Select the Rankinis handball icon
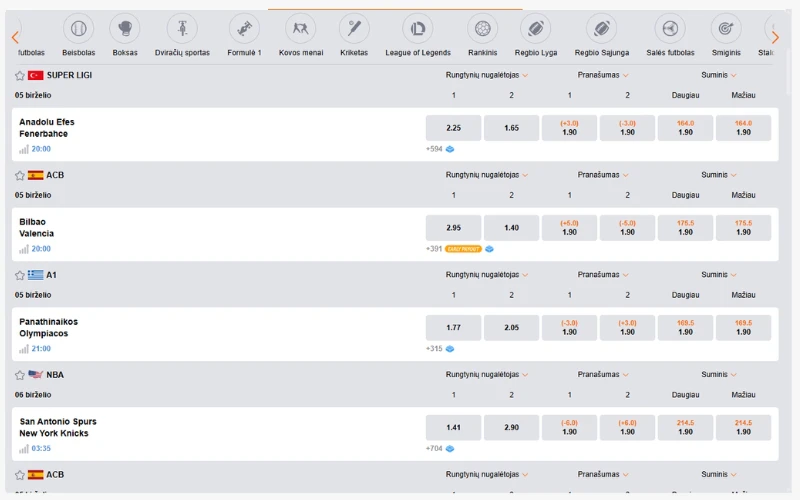The image size is (800, 500). 483,29
